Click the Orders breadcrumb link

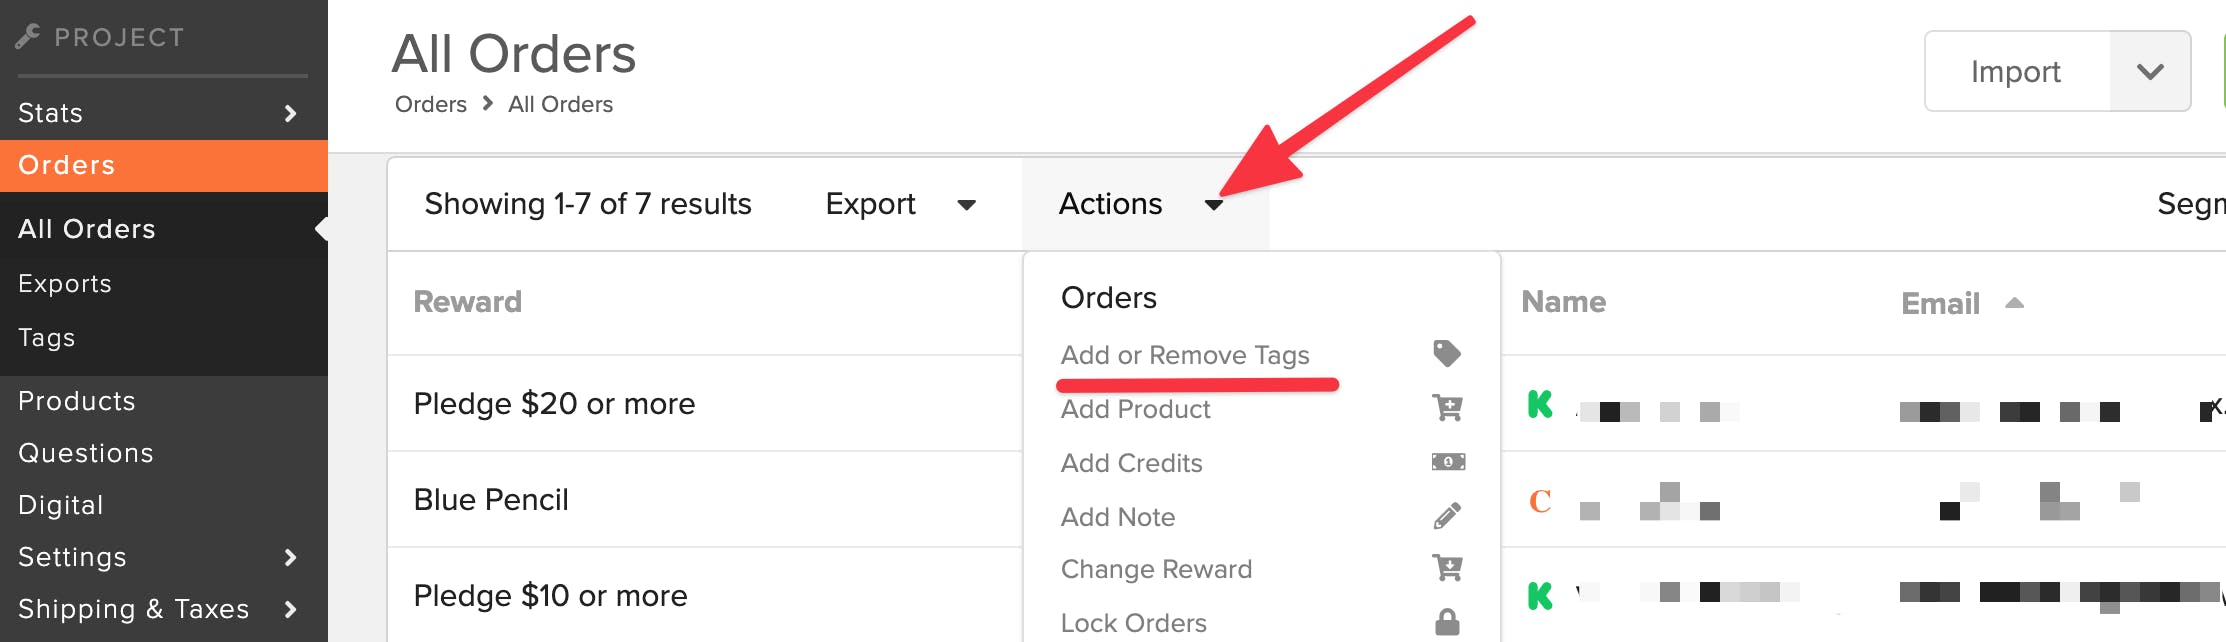(x=431, y=104)
